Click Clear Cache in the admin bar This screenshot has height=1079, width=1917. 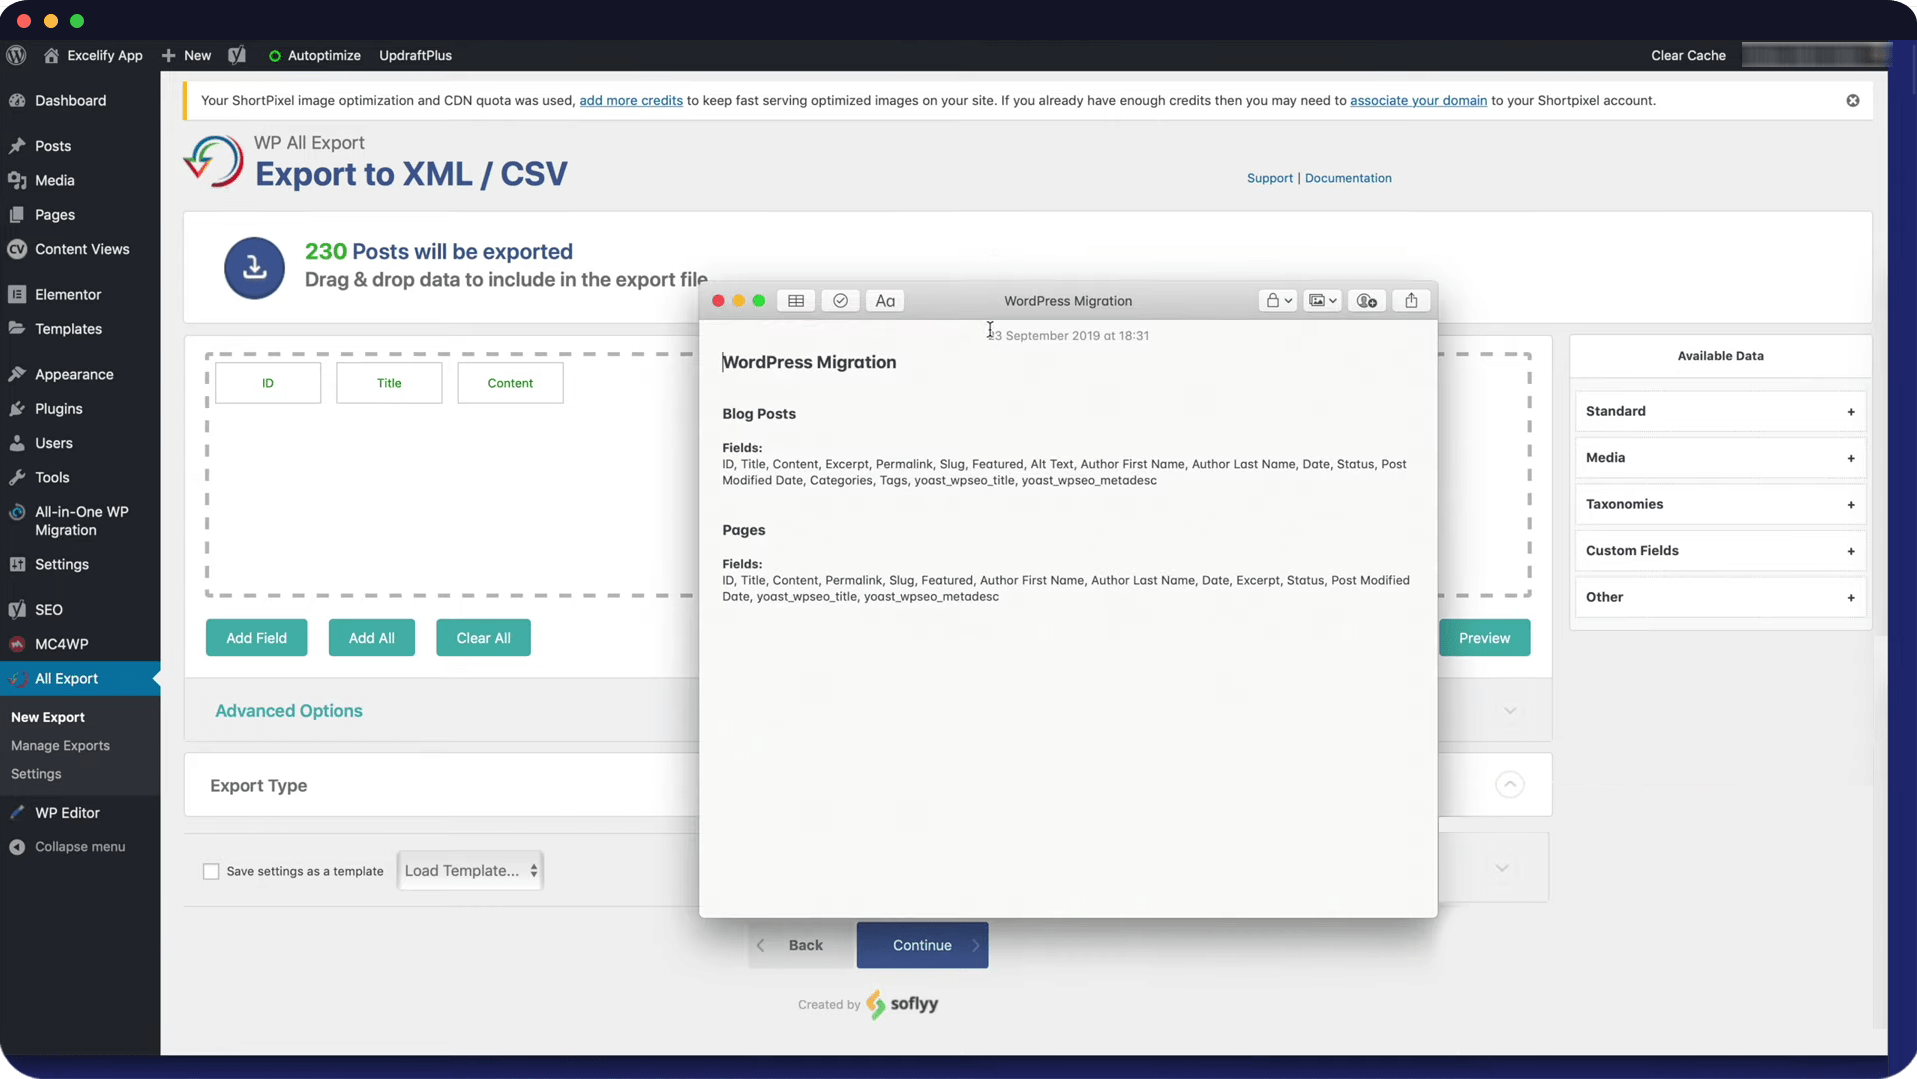pos(1688,55)
